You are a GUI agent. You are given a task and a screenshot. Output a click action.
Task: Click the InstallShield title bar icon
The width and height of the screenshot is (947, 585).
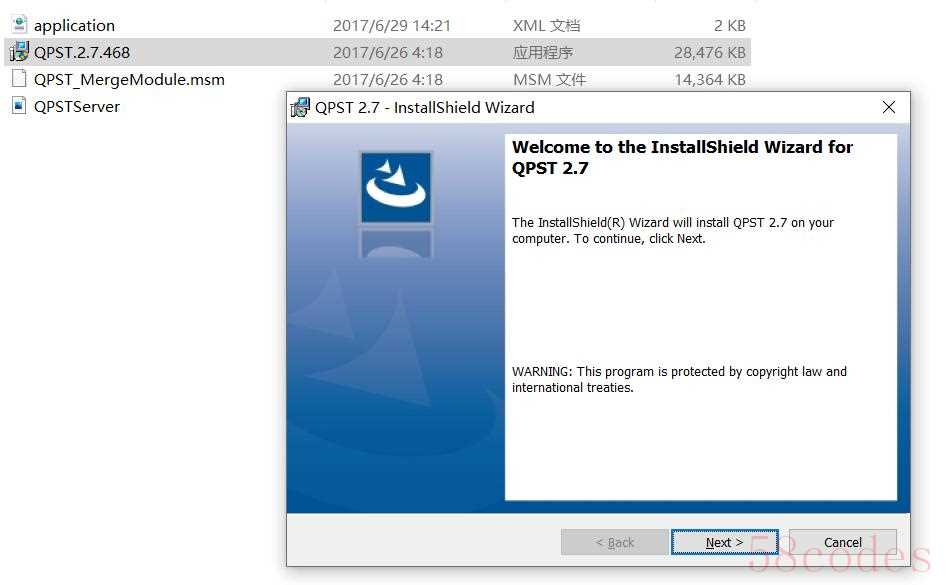(300, 107)
